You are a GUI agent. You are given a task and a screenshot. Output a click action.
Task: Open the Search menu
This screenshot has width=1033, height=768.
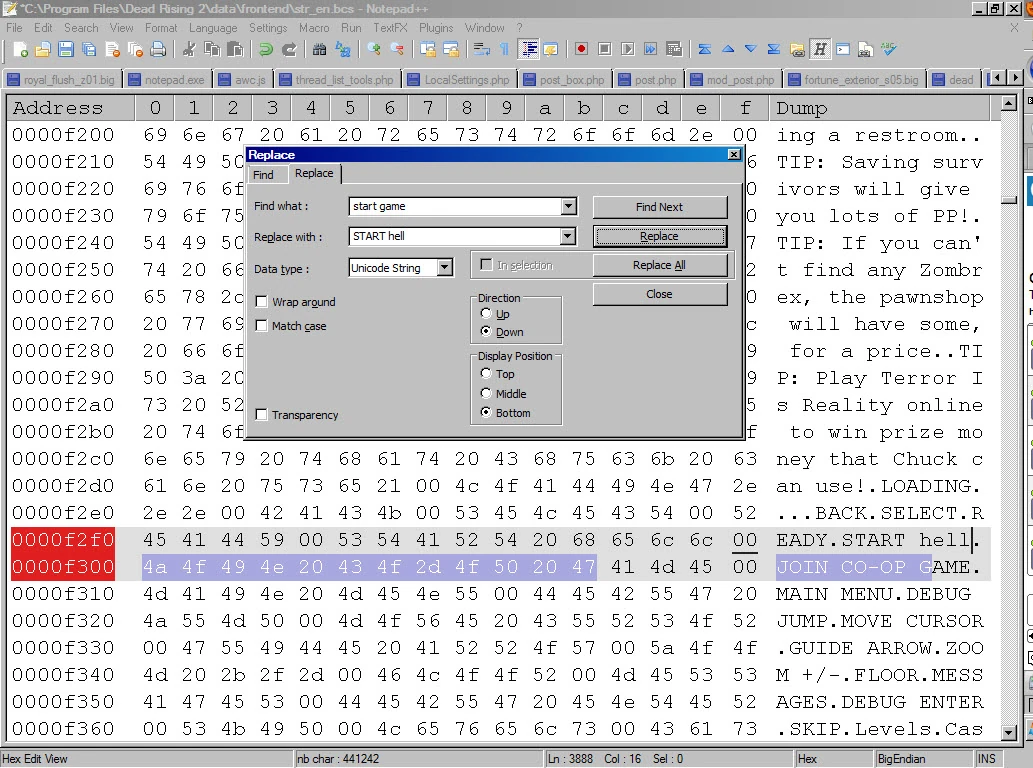coord(81,28)
